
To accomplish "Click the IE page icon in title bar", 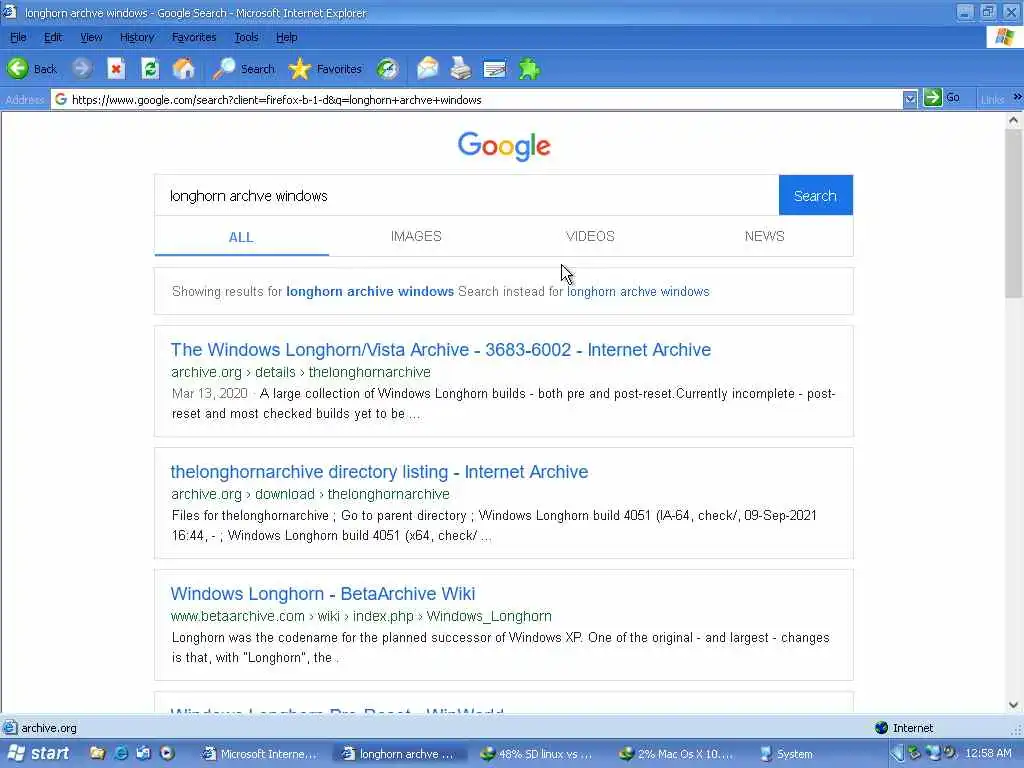I will click(x=9, y=12).
